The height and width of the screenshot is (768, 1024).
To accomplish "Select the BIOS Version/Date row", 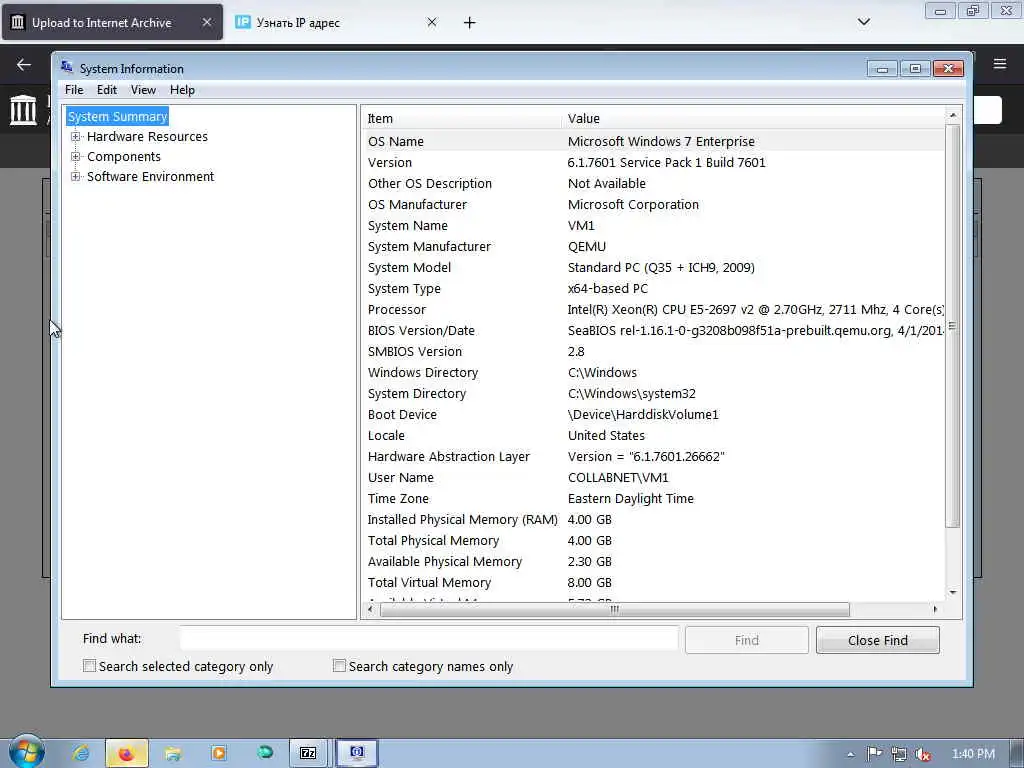I will coord(653,330).
